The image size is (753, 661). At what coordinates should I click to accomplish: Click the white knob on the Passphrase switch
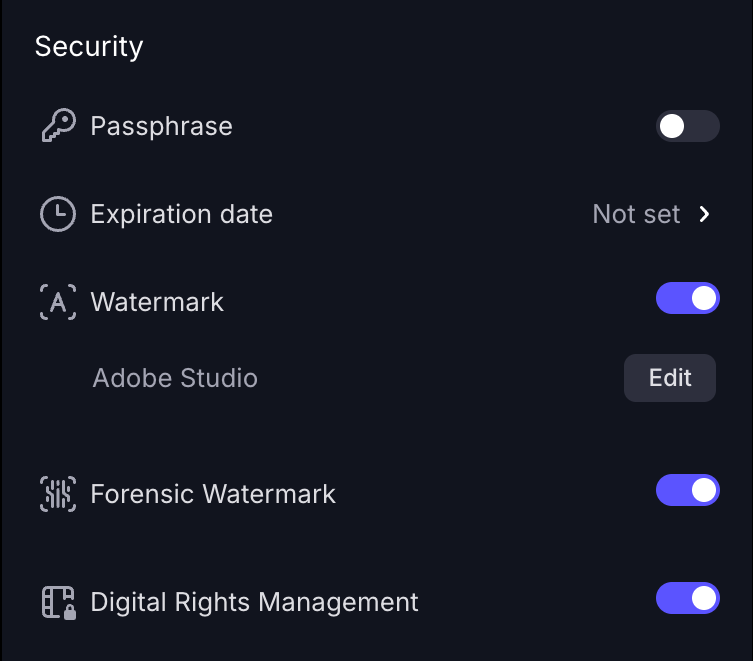(672, 126)
